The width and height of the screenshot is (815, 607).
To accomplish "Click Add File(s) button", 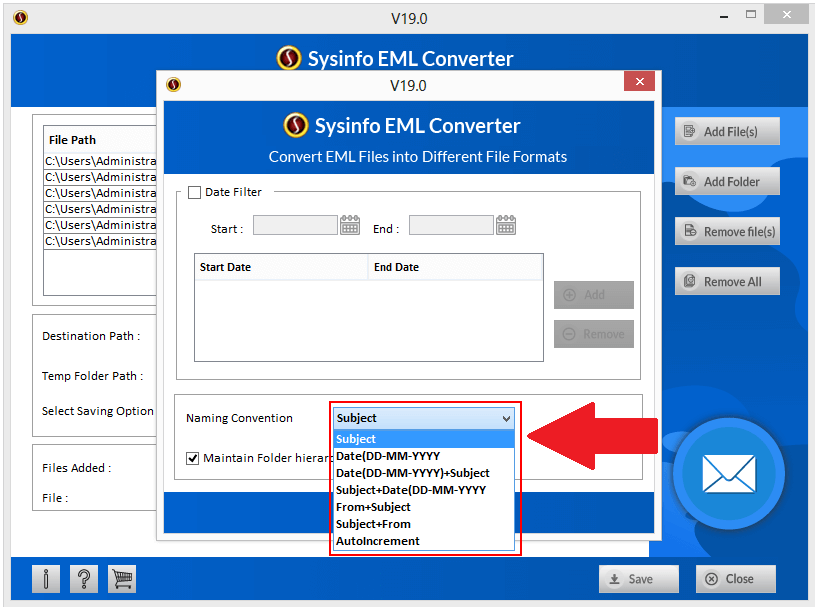I will coord(727,131).
